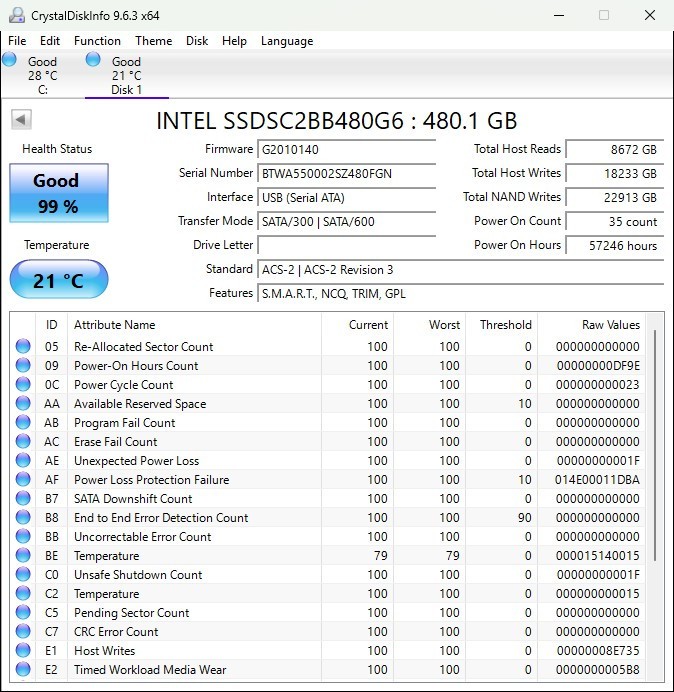
Task: Click the 21 °C temperature button
Action: tap(59, 279)
